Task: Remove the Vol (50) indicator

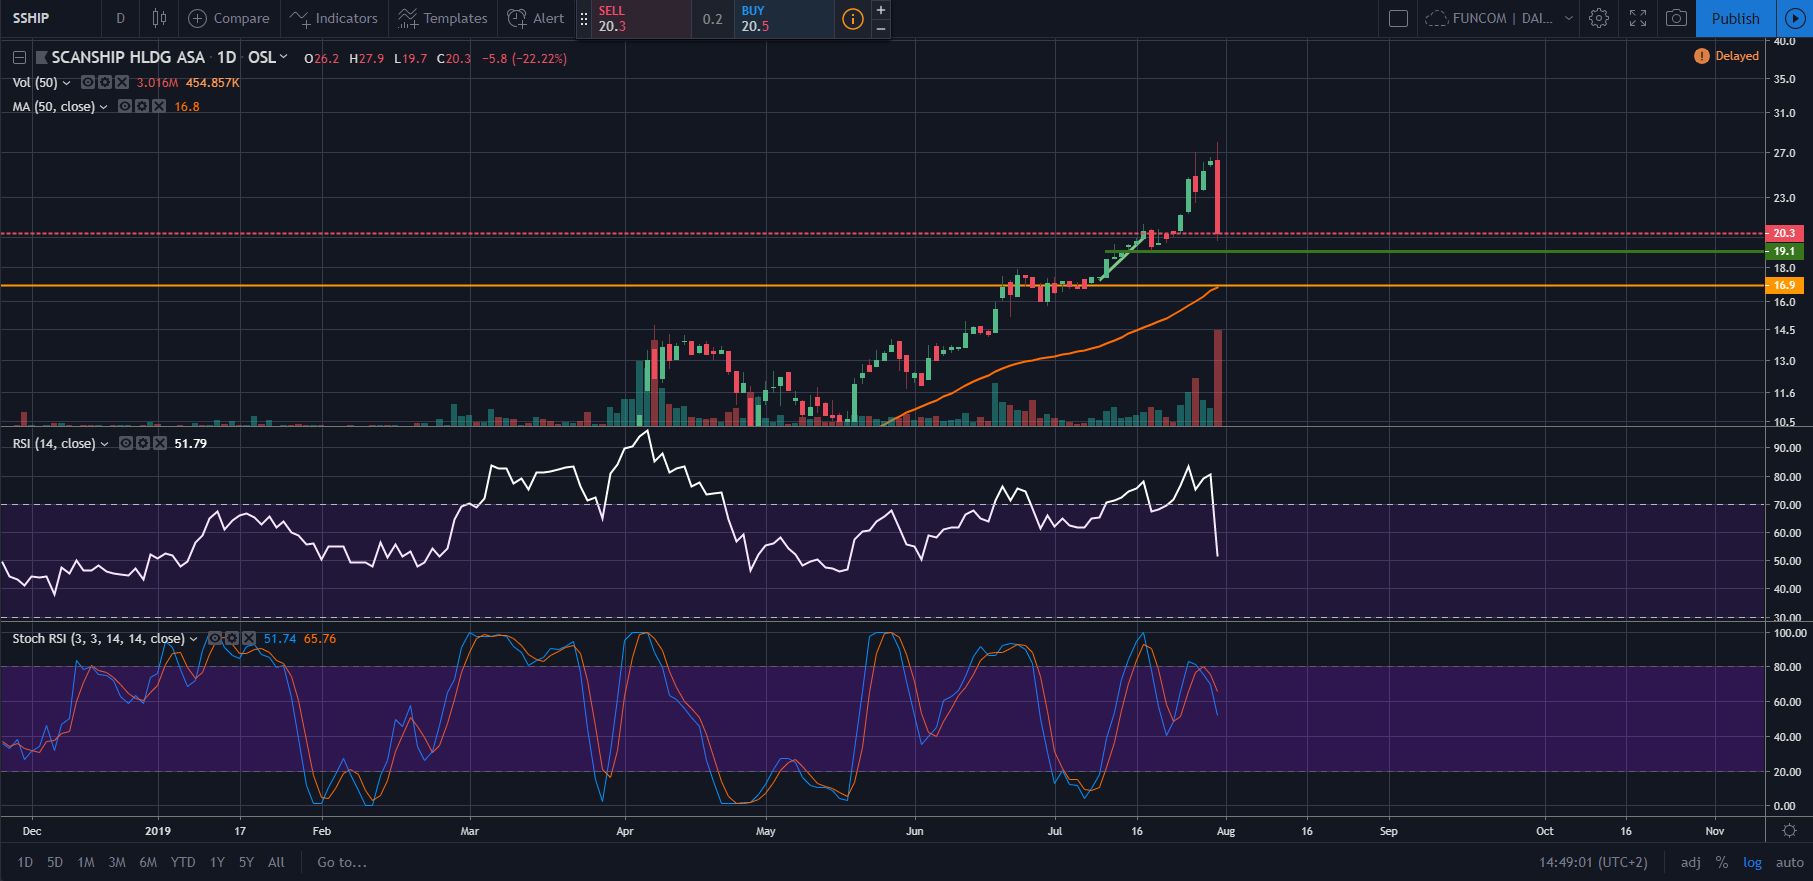Action: (x=122, y=82)
